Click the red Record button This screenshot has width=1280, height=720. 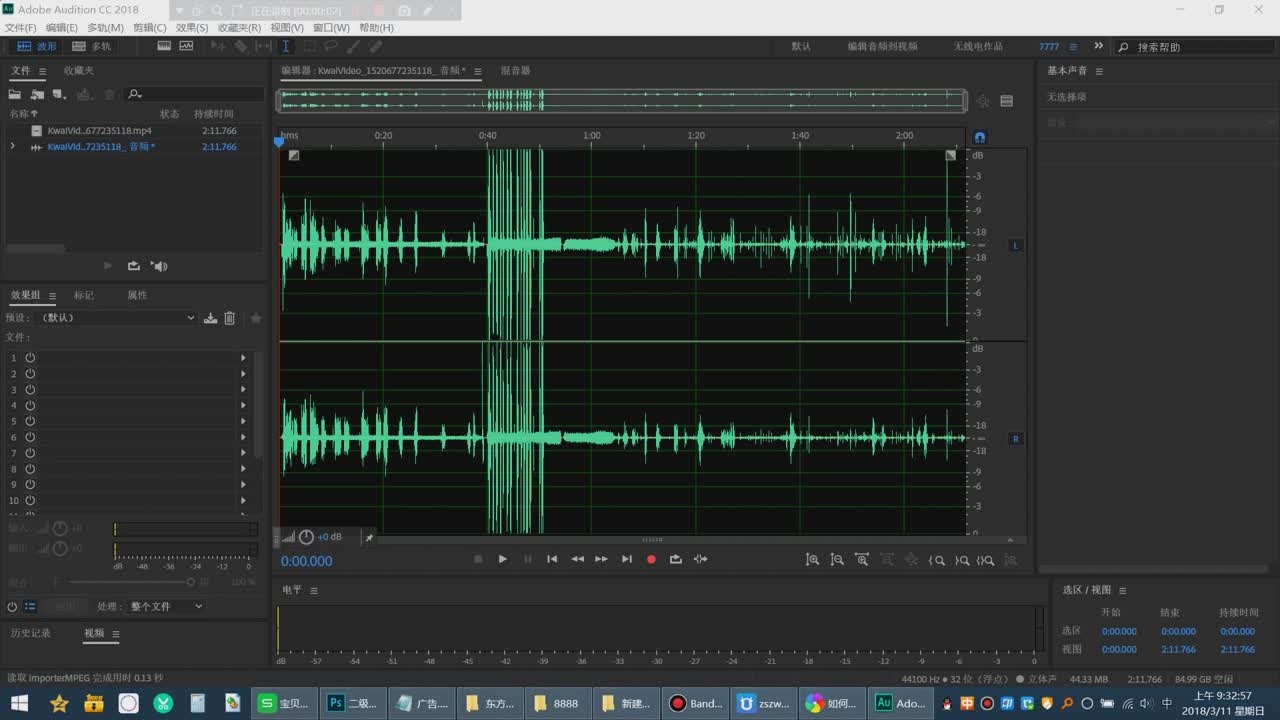651,559
